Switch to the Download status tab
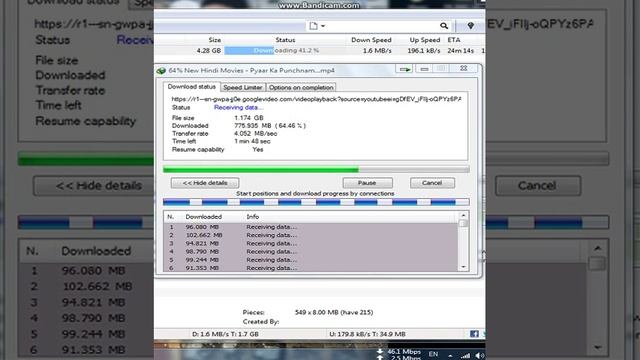 click(x=191, y=87)
